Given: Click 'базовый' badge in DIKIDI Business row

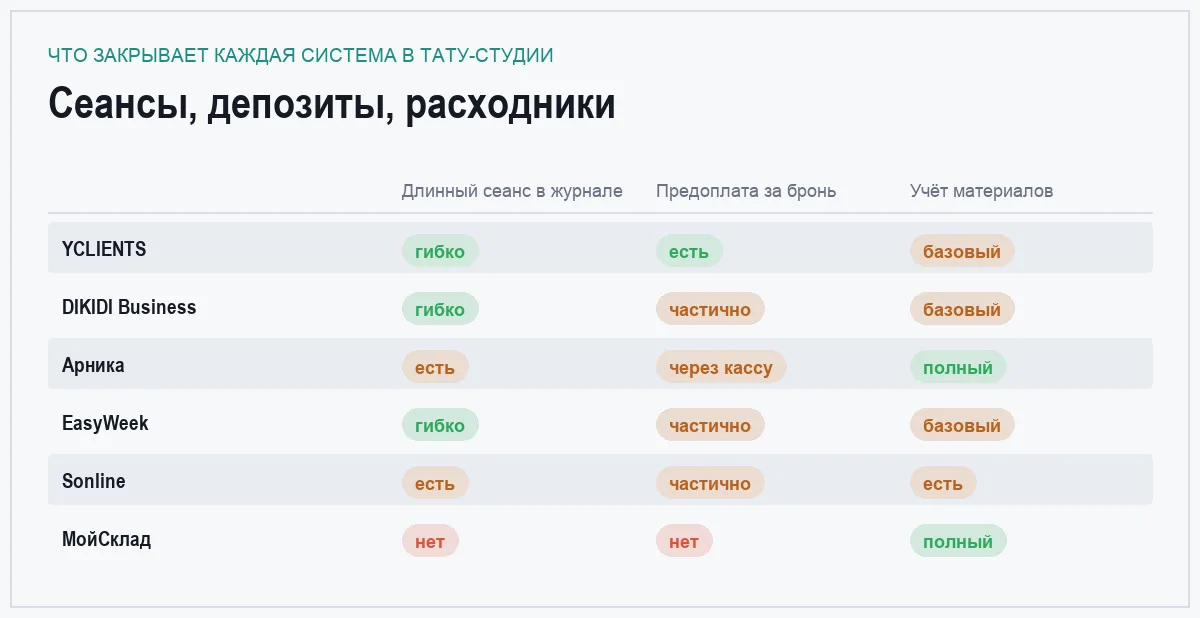Looking at the screenshot, I should click(x=962, y=309).
